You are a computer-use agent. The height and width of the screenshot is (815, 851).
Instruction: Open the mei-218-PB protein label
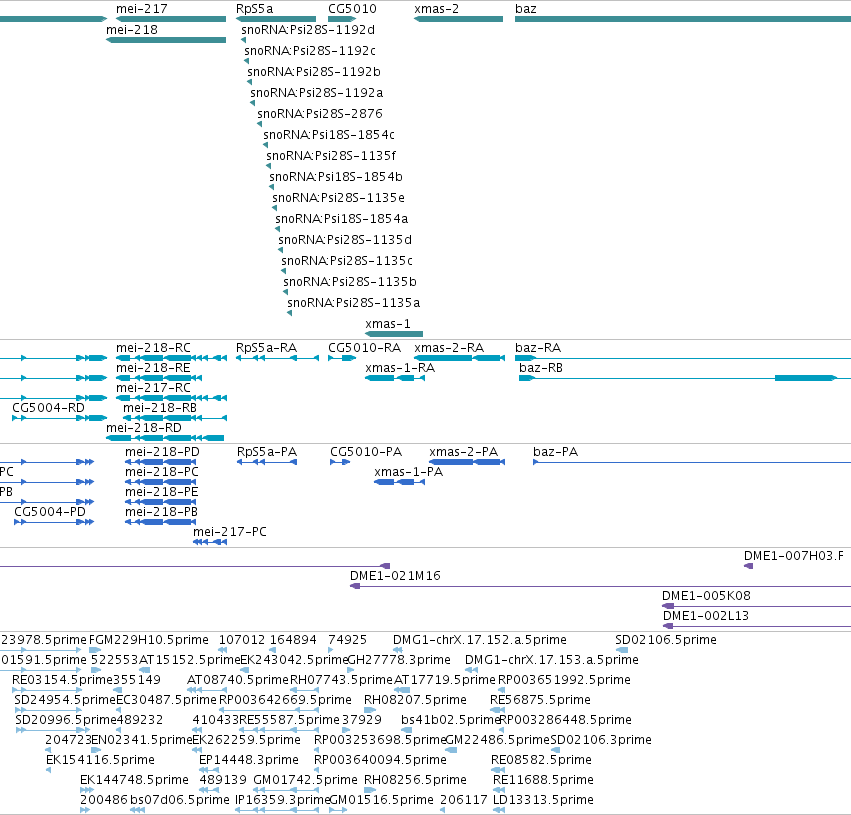[161, 512]
